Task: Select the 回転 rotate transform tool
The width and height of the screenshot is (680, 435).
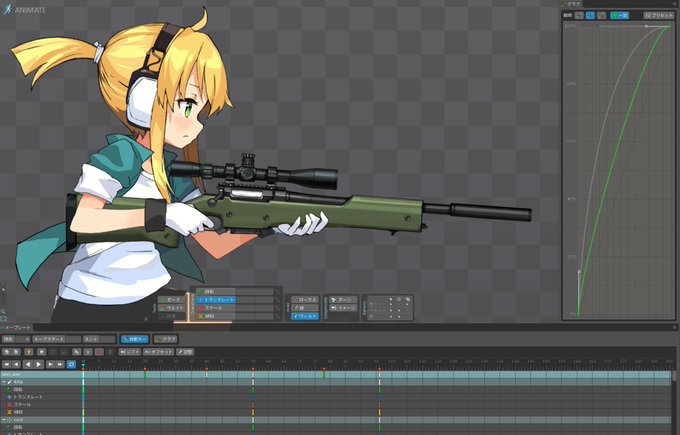Action: point(216,291)
